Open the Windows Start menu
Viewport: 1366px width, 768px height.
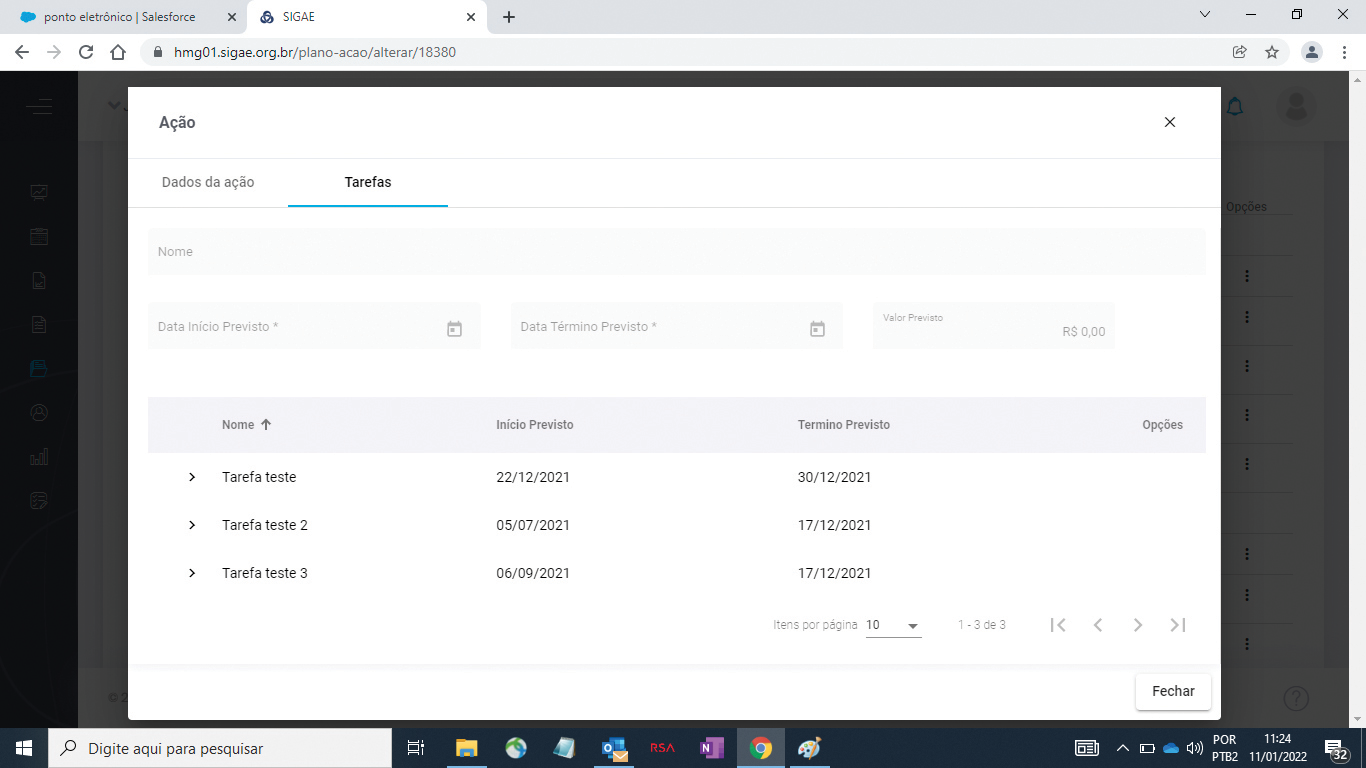coord(23,748)
